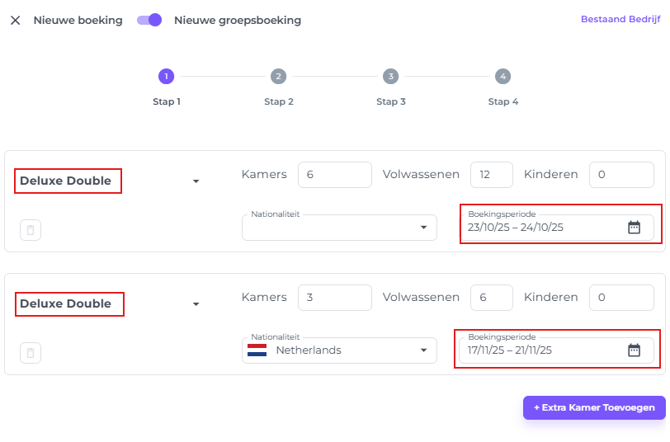Expand the second Deluxe Double room dropdown

pyautogui.click(x=196, y=304)
